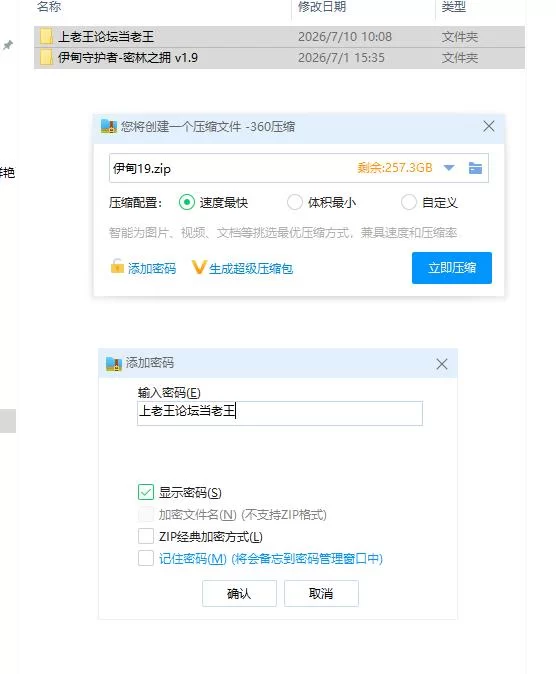Viewport: 556px width, 674px height.
Task: Click the folder icon of 伊甸守护者-密林之拥 v1.9
Action: 46,58
